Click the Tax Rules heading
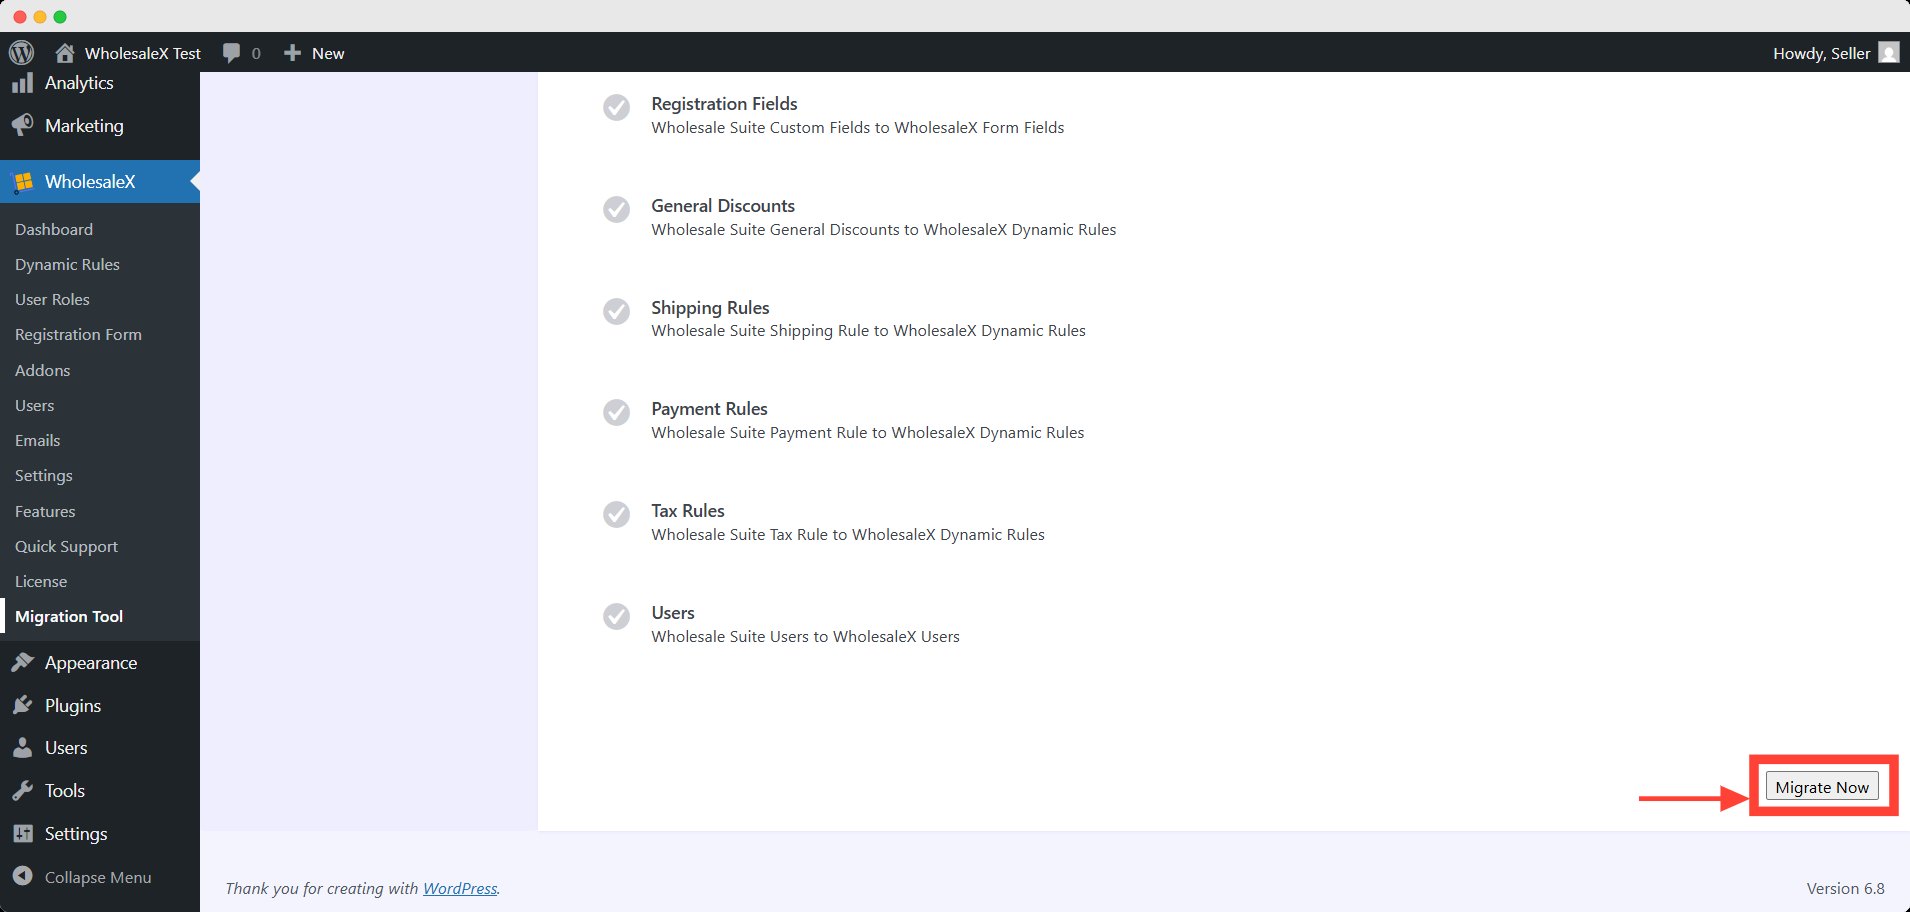The image size is (1910, 912). 688,511
